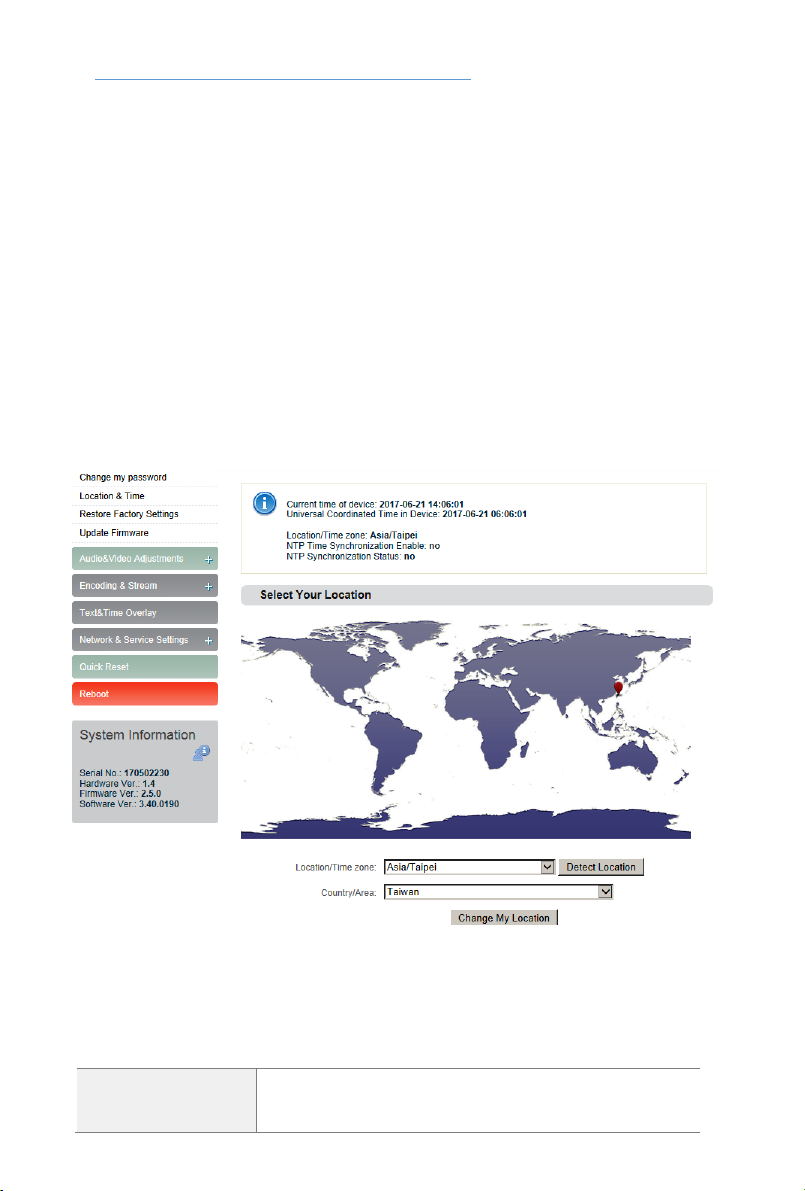805x1191 pixels.
Task: Click the red Reboot button
Action: pos(145,693)
